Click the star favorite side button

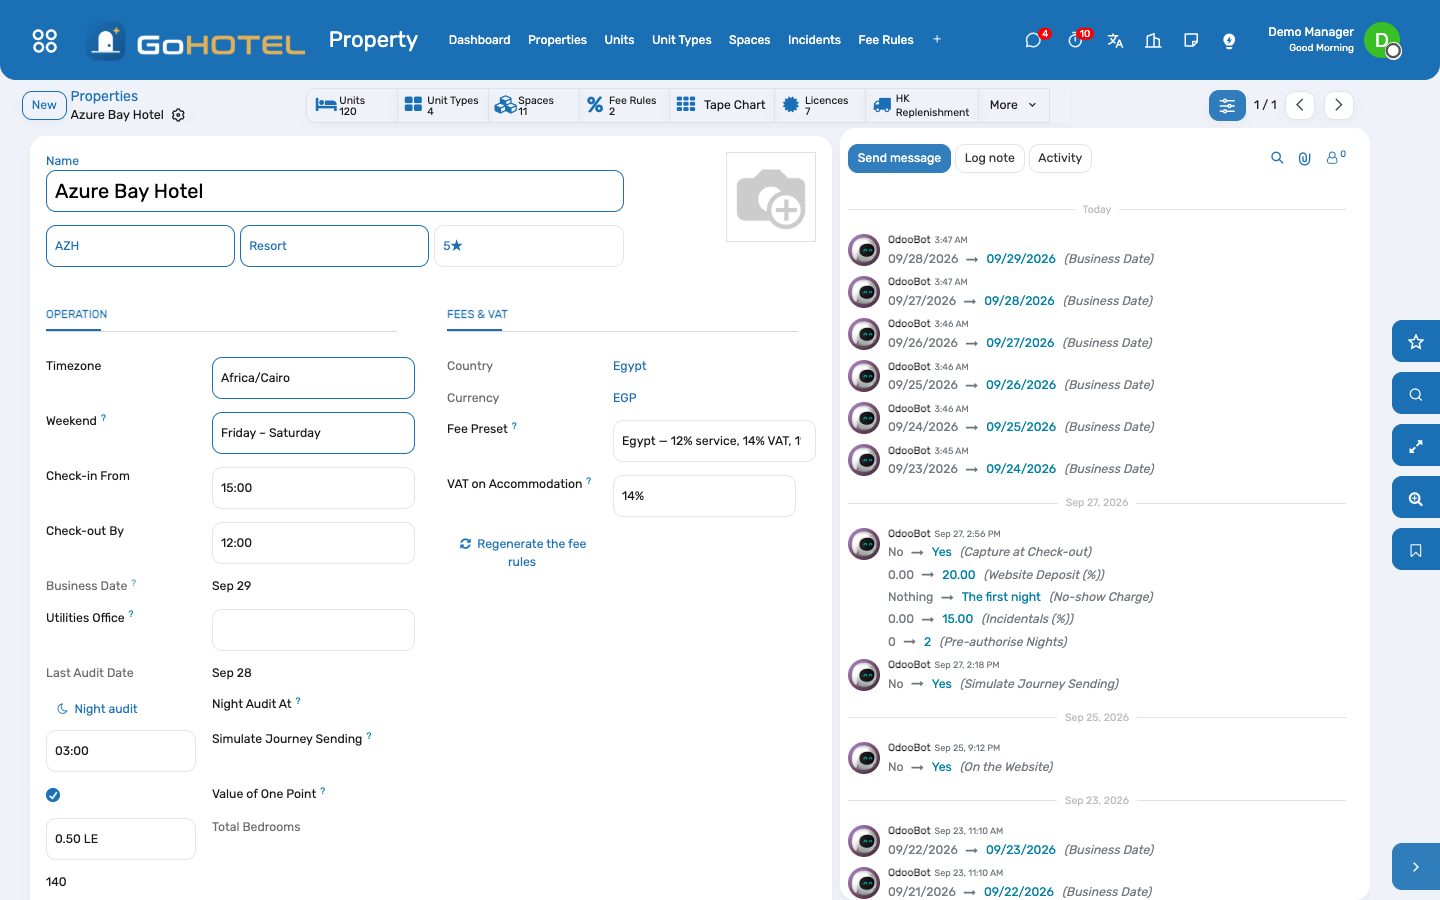1416,342
